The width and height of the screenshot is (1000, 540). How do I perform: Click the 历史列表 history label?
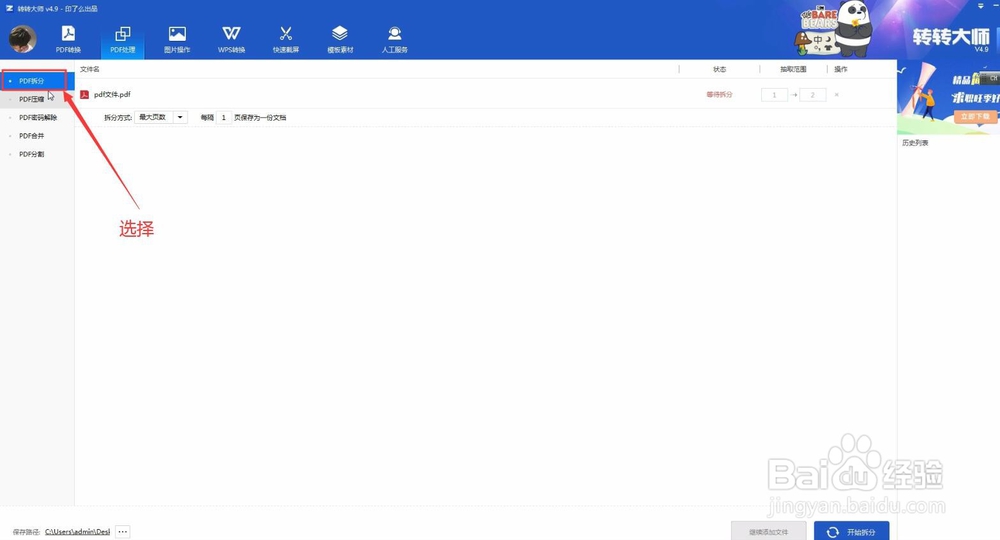click(x=915, y=143)
